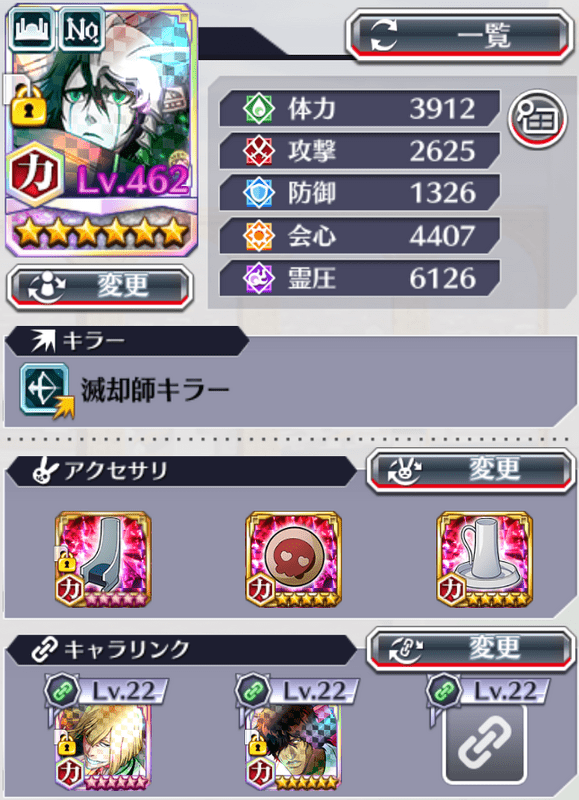Toggle the gold lock on character card
This screenshot has width=579, height=800.
28,106
